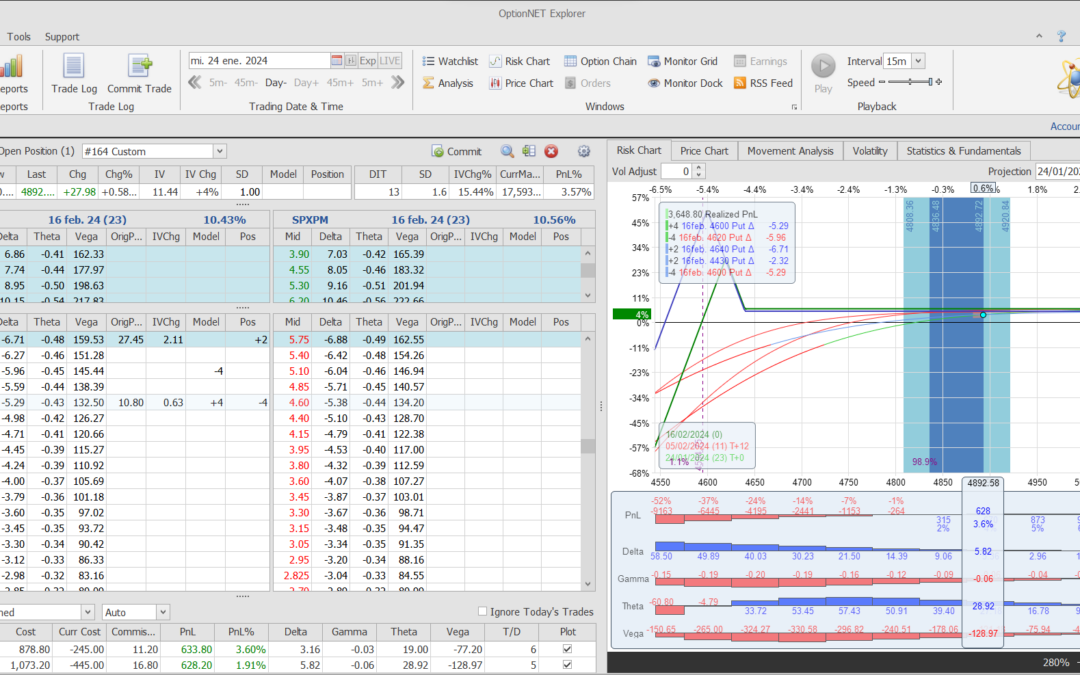Open the RSS Feed window
The height and width of the screenshot is (675, 1080).
pyautogui.click(x=763, y=83)
